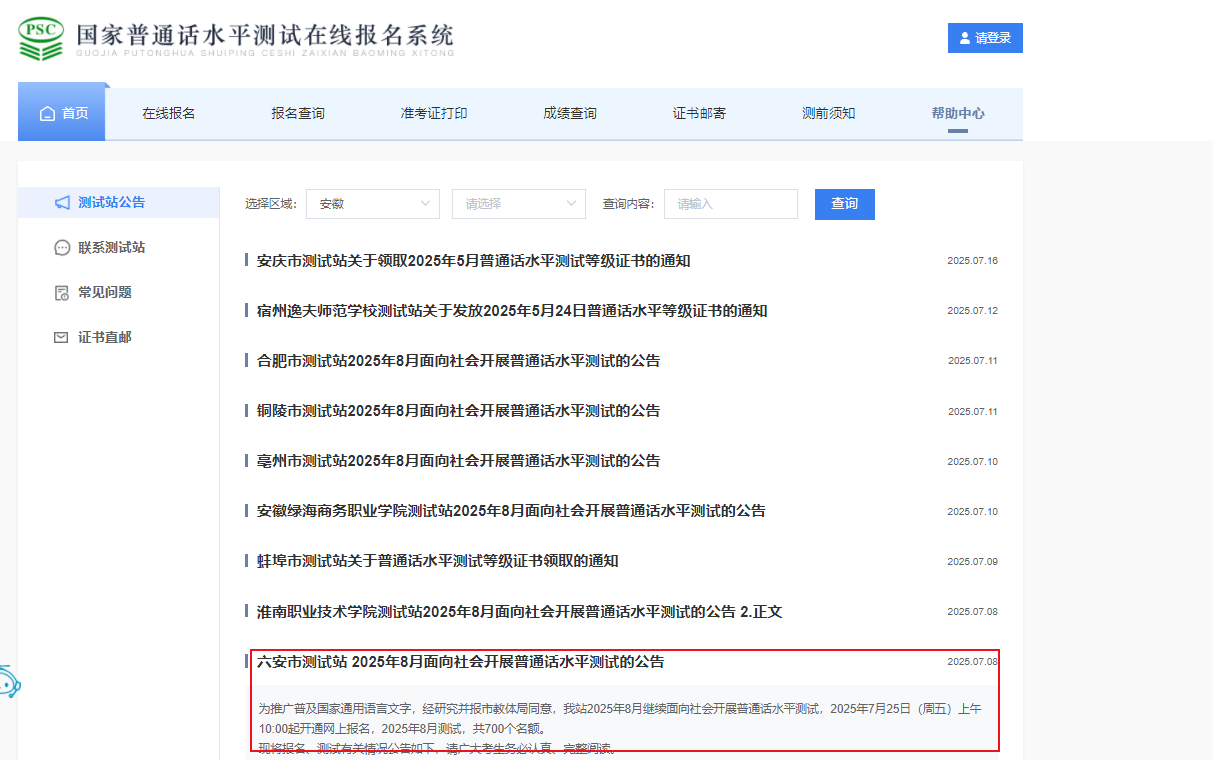This screenshot has width=1213, height=760.
Task: Open the 在线报名 menu tab
Action: (169, 114)
